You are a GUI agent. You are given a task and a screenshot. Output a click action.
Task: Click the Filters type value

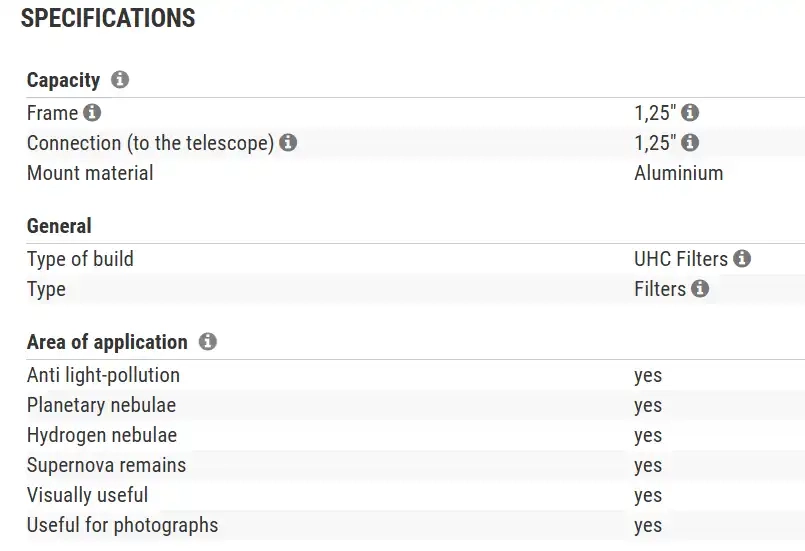[x=660, y=289]
